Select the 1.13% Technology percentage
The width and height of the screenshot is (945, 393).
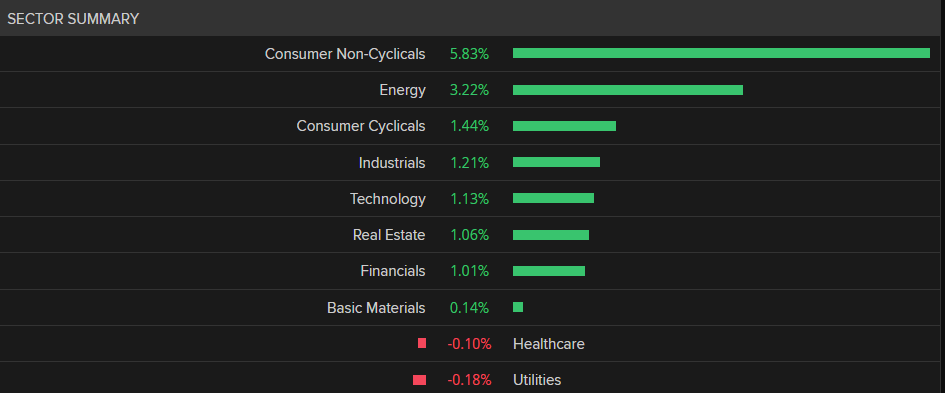(469, 199)
